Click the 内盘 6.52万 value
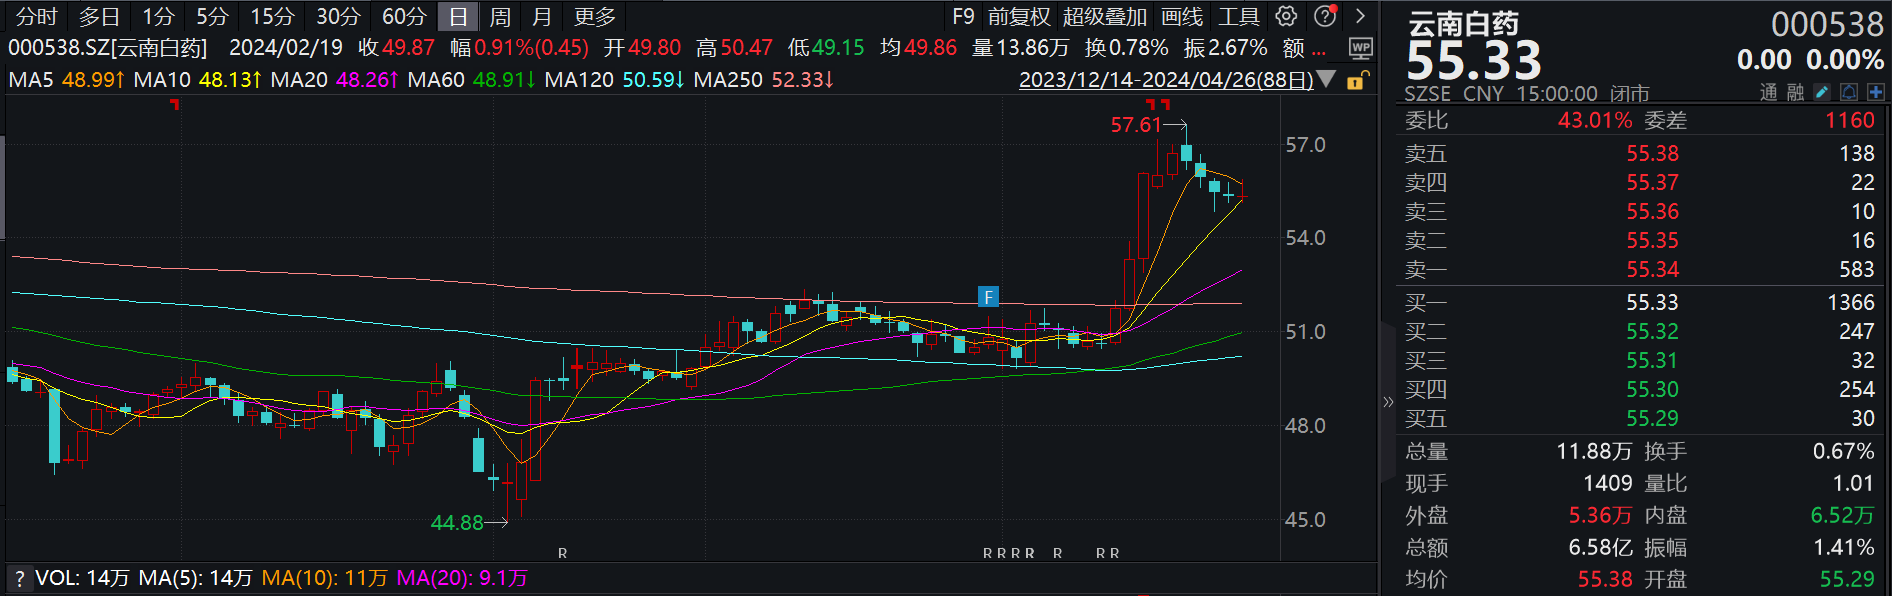1892x596 pixels. tap(1842, 515)
